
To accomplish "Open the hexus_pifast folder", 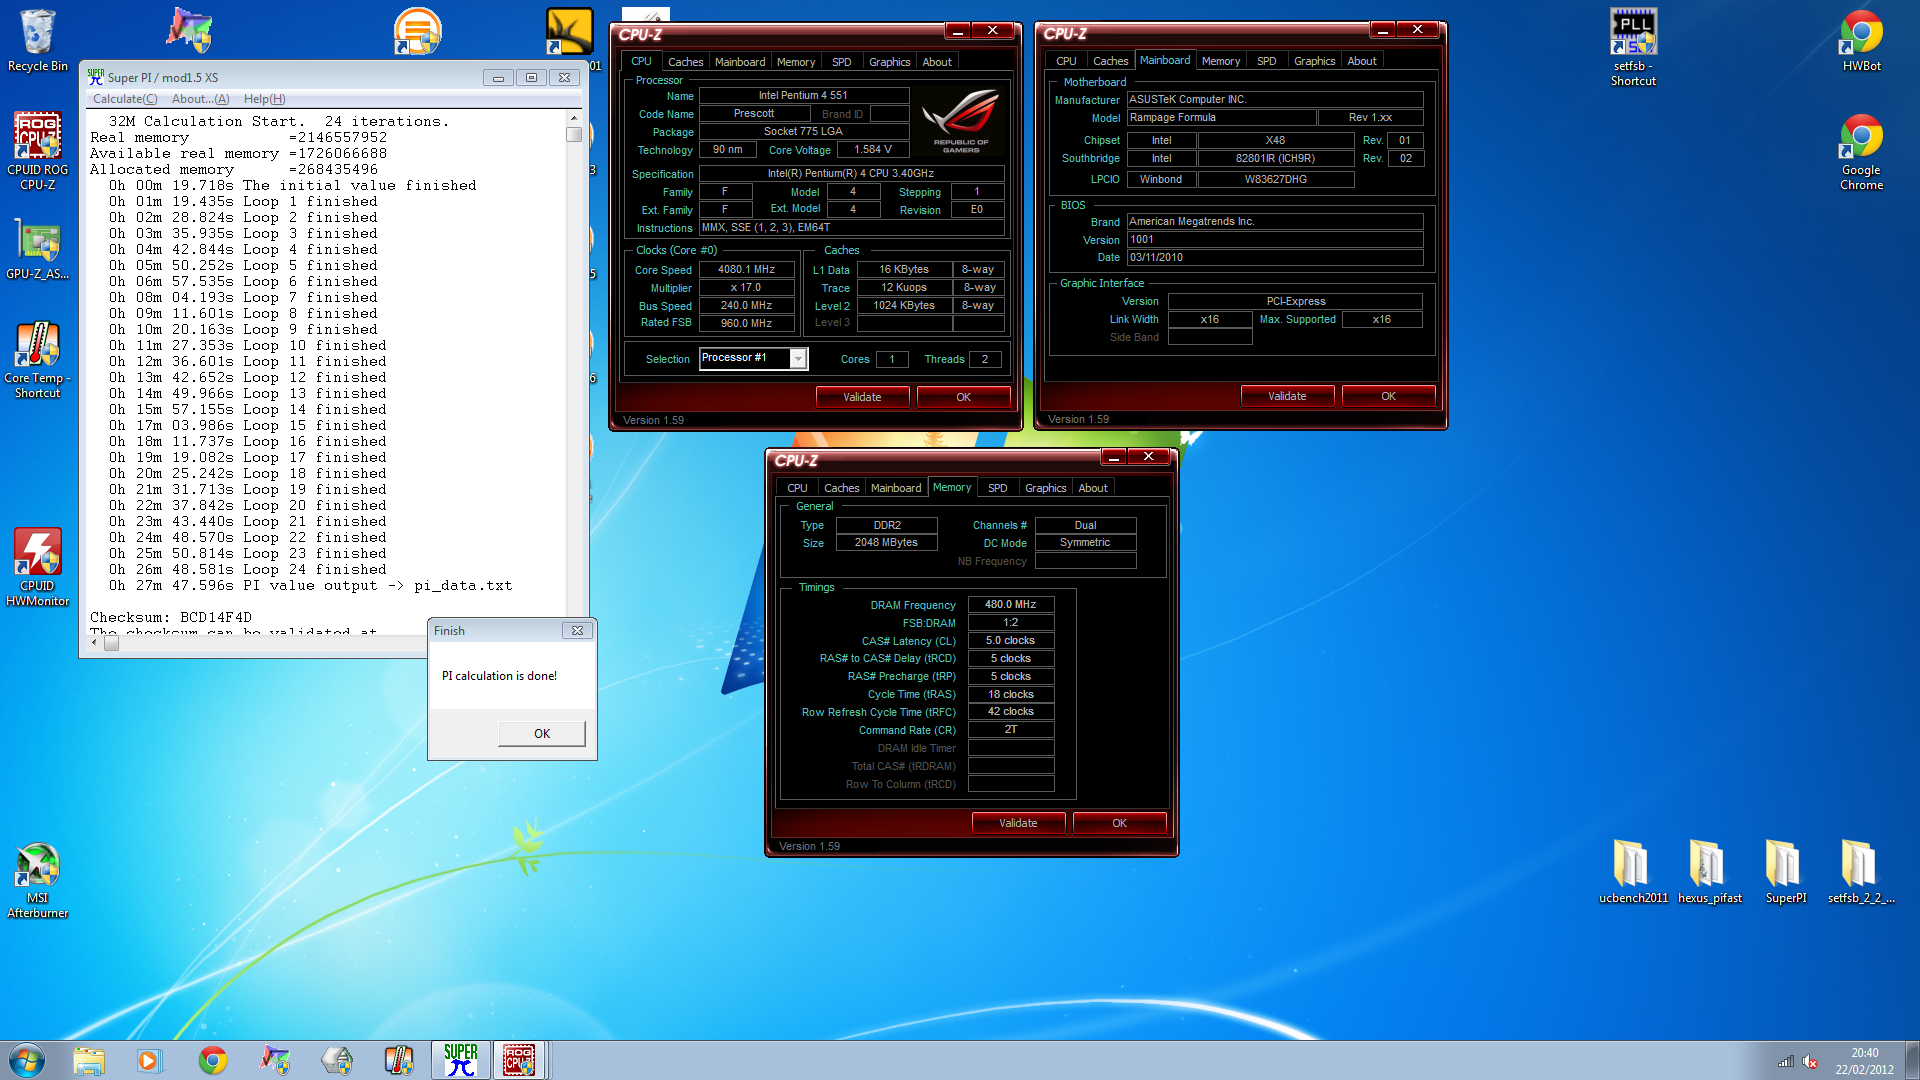I will click(1709, 871).
